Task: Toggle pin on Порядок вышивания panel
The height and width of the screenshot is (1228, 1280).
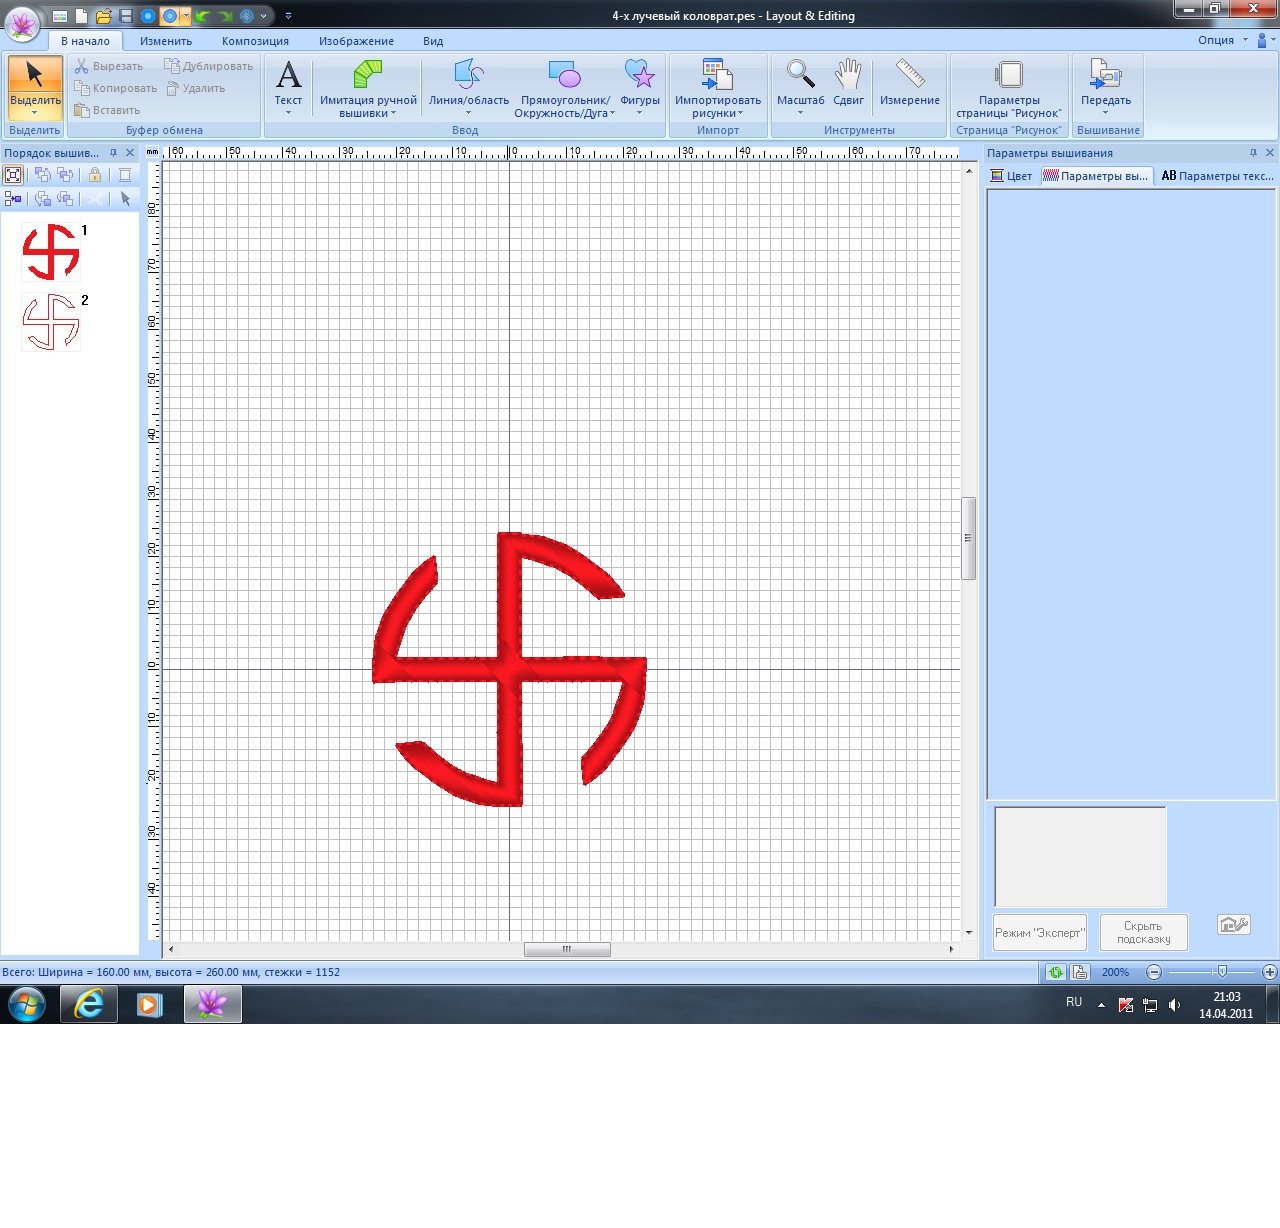Action: point(113,153)
